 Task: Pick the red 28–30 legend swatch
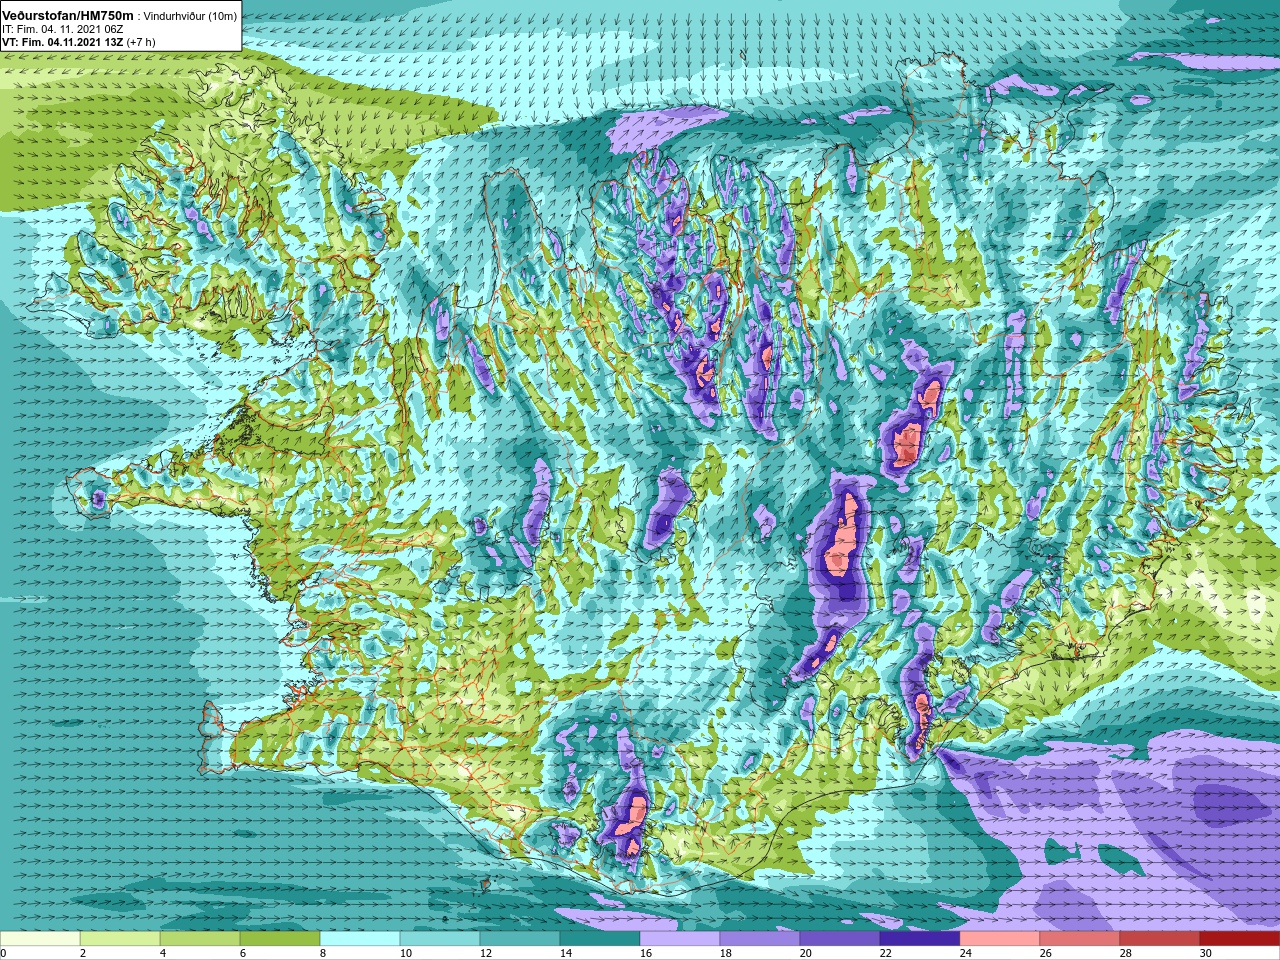click(1160, 939)
